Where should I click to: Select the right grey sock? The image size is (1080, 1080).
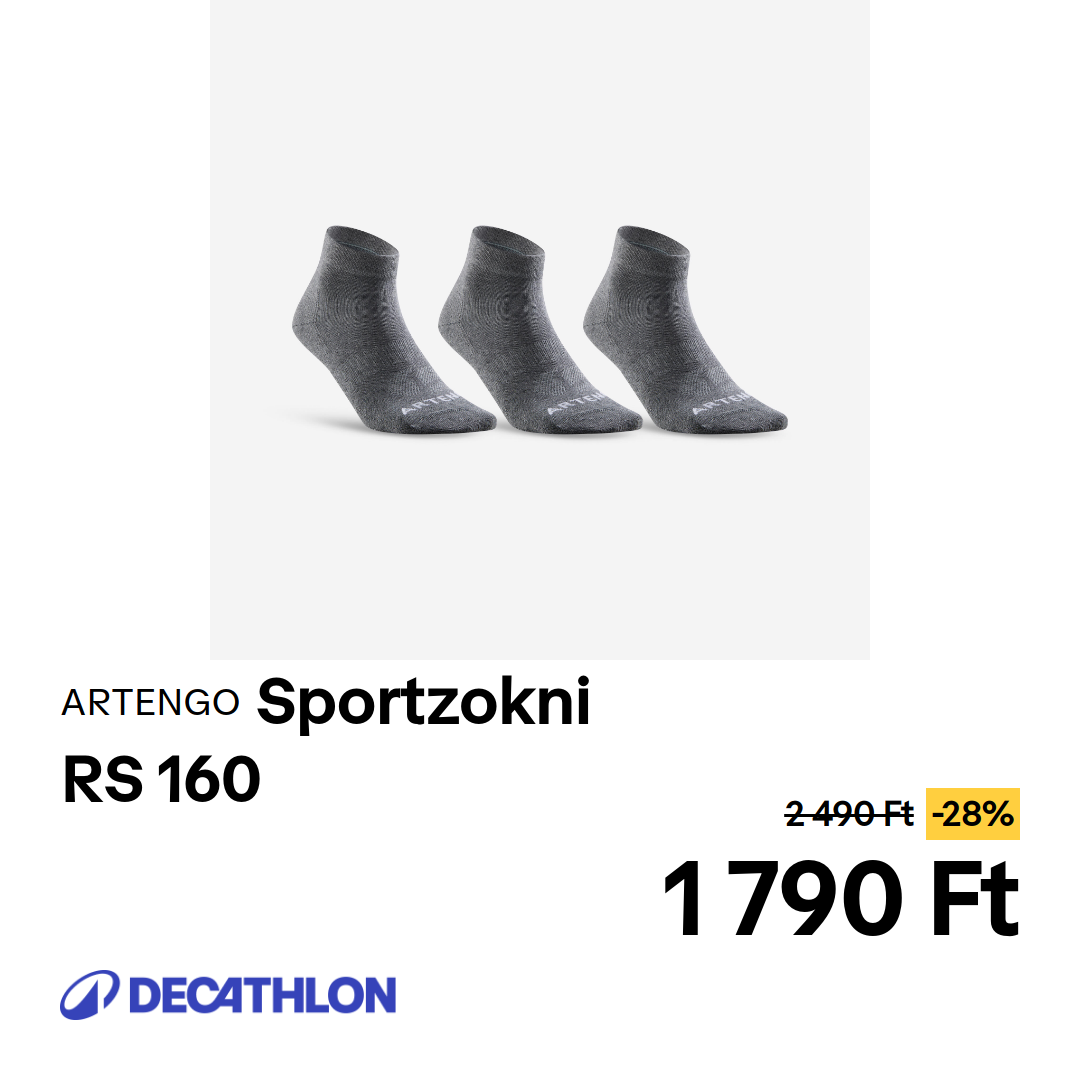pyautogui.click(x=685, y=330)
